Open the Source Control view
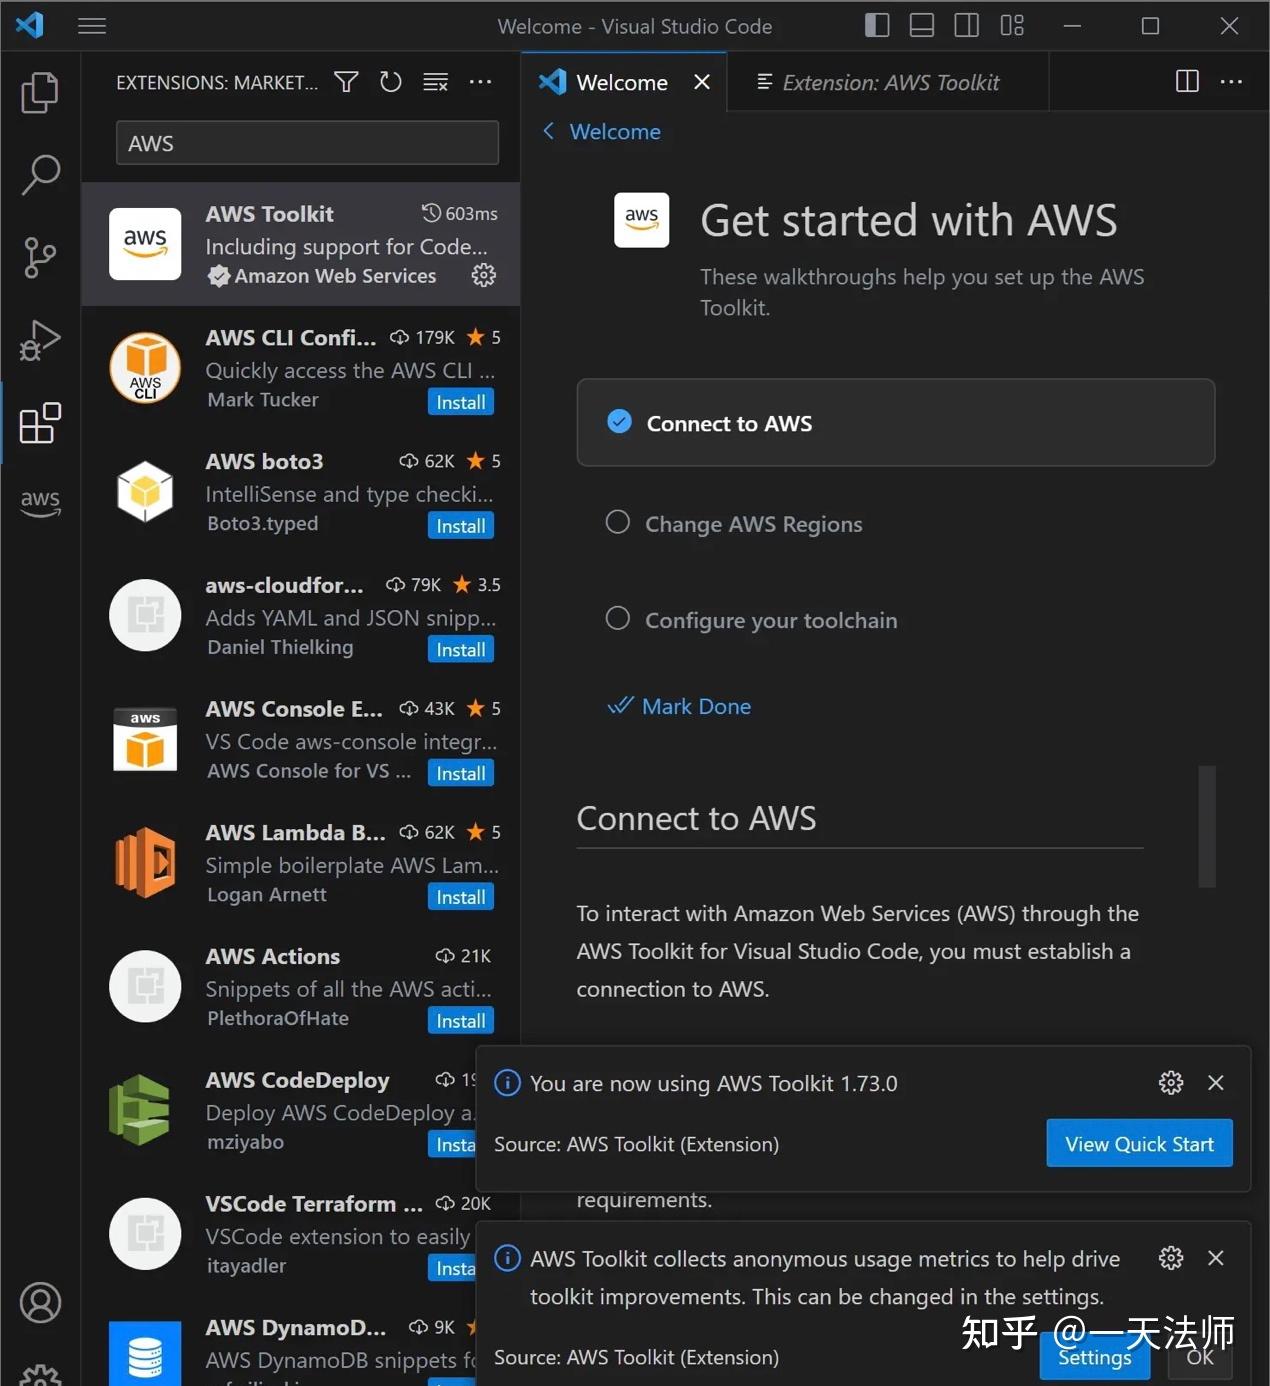The height and width of the screenshot is (1386, 1270). [x=40, y=257]
